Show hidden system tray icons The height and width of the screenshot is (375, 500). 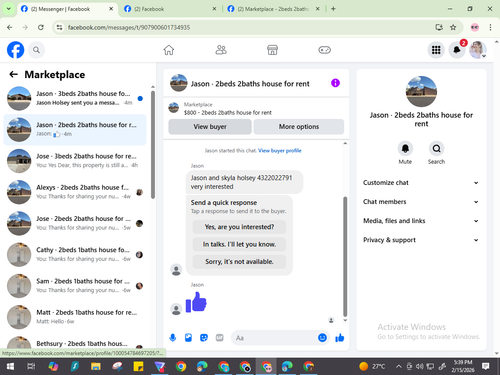(399, 367)
